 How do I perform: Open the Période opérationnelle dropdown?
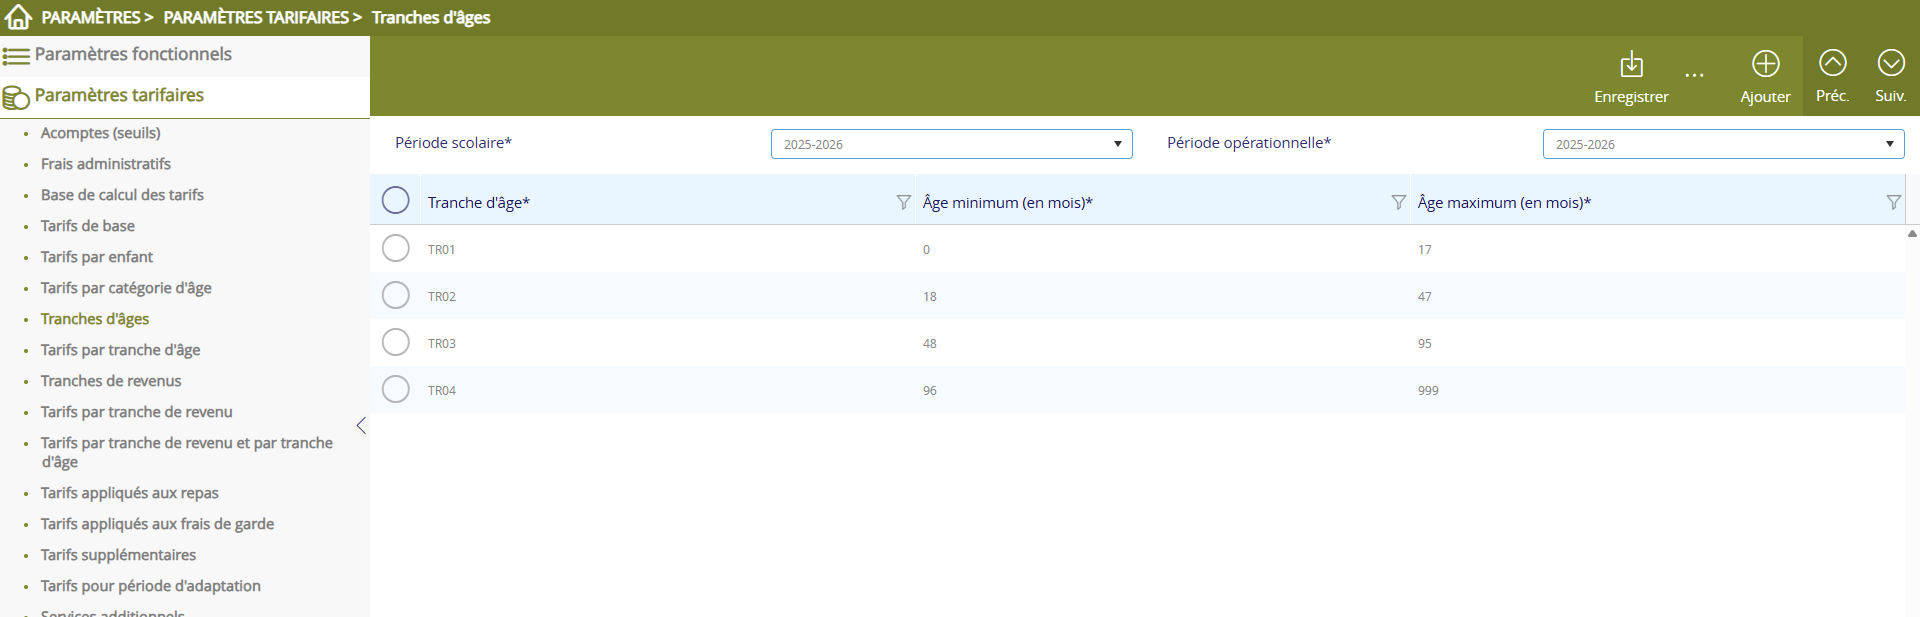[x=1722, y=144]
